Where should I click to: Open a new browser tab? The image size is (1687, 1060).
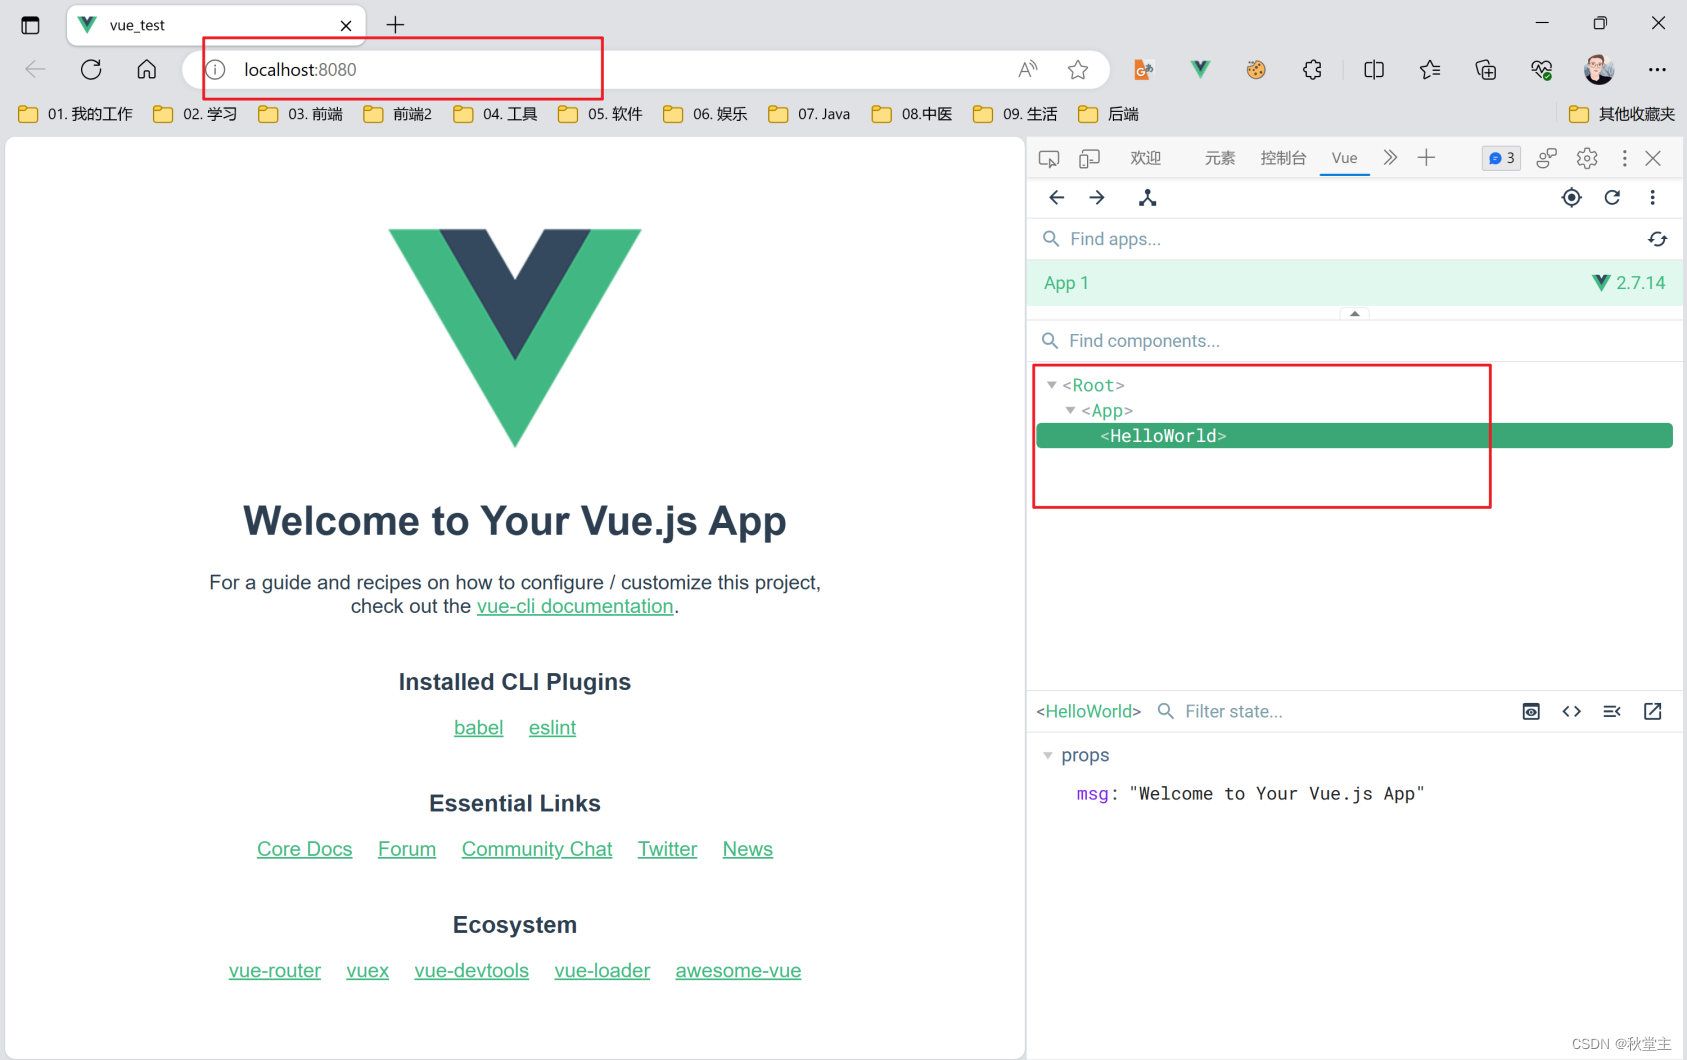point(396,25)
